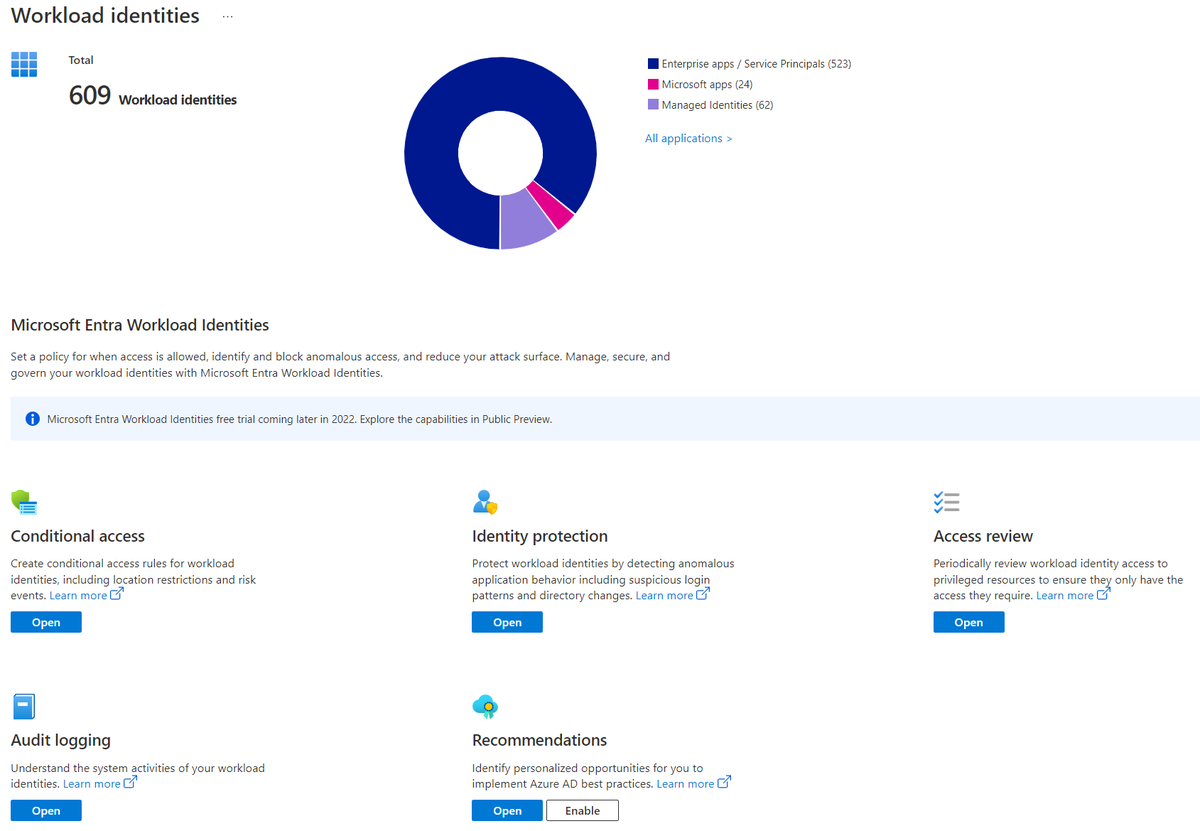This screenshot has width=1200, height=831.
Task: Click the Audit logging heading
Action: tap(61, 740)
